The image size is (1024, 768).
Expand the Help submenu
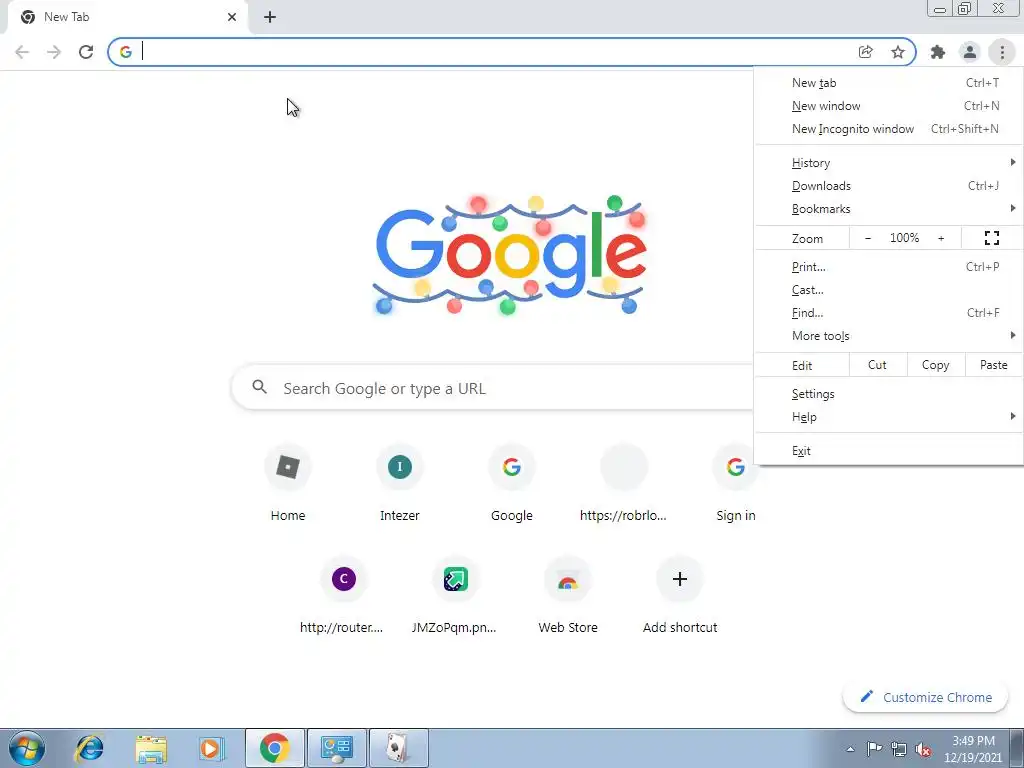(x=889, y=417)
